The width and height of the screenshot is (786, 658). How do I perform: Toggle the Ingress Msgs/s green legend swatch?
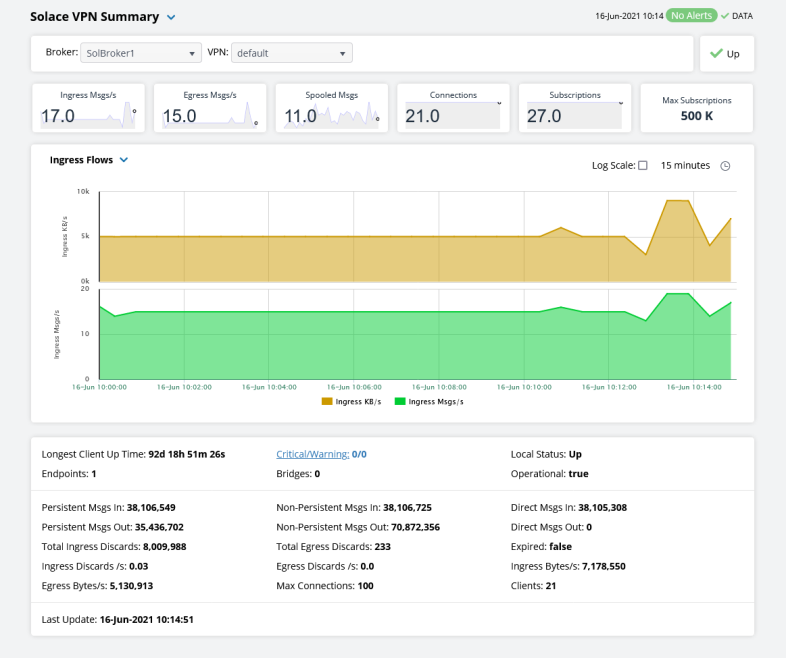pos(400,402)
